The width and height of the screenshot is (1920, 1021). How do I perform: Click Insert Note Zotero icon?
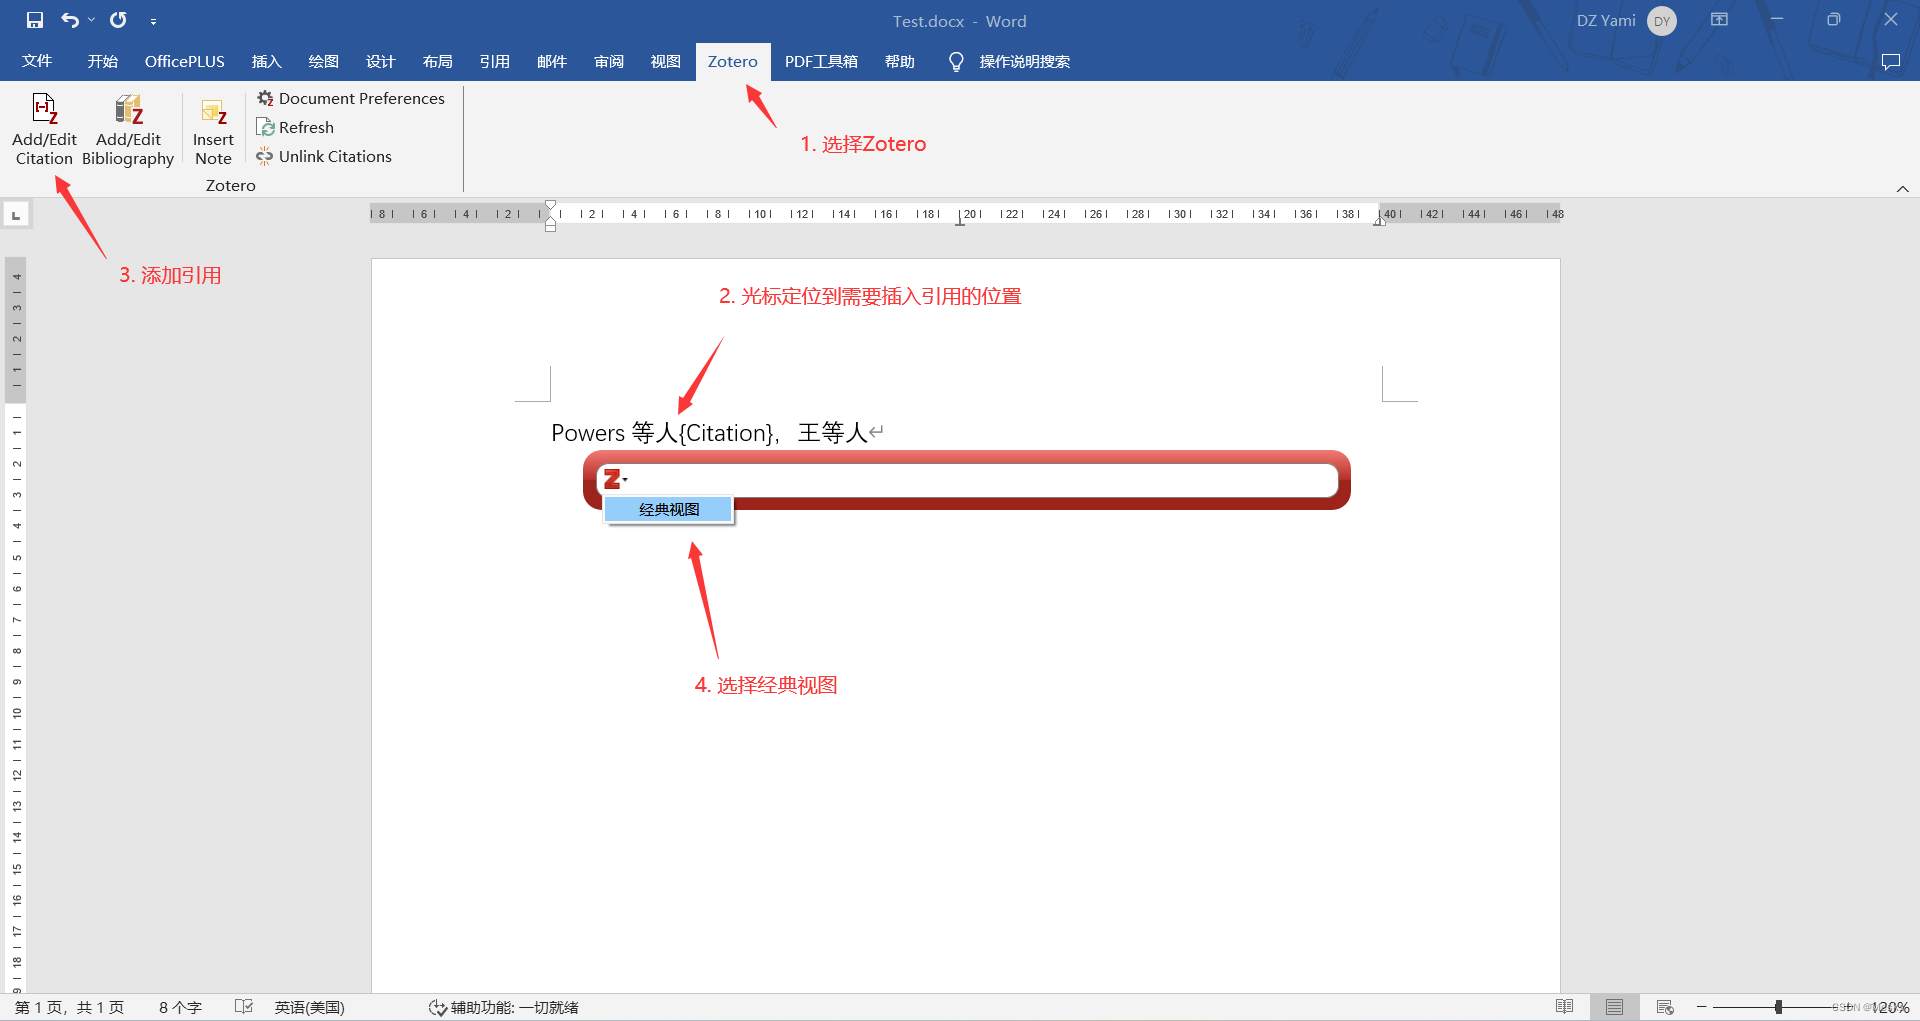[x=213, y=130]
